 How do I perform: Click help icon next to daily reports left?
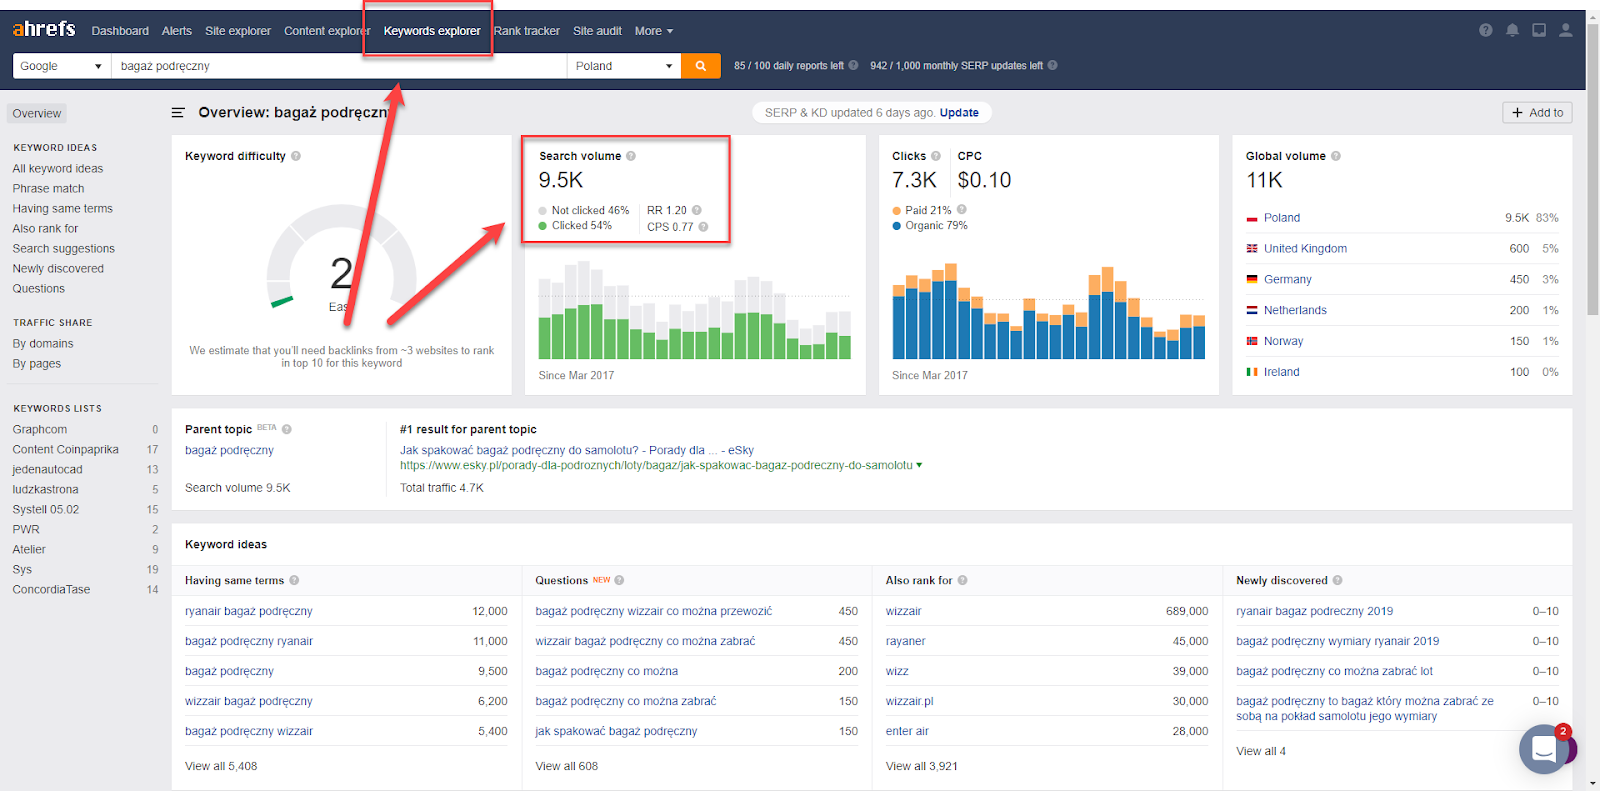[x=853, y=66]
